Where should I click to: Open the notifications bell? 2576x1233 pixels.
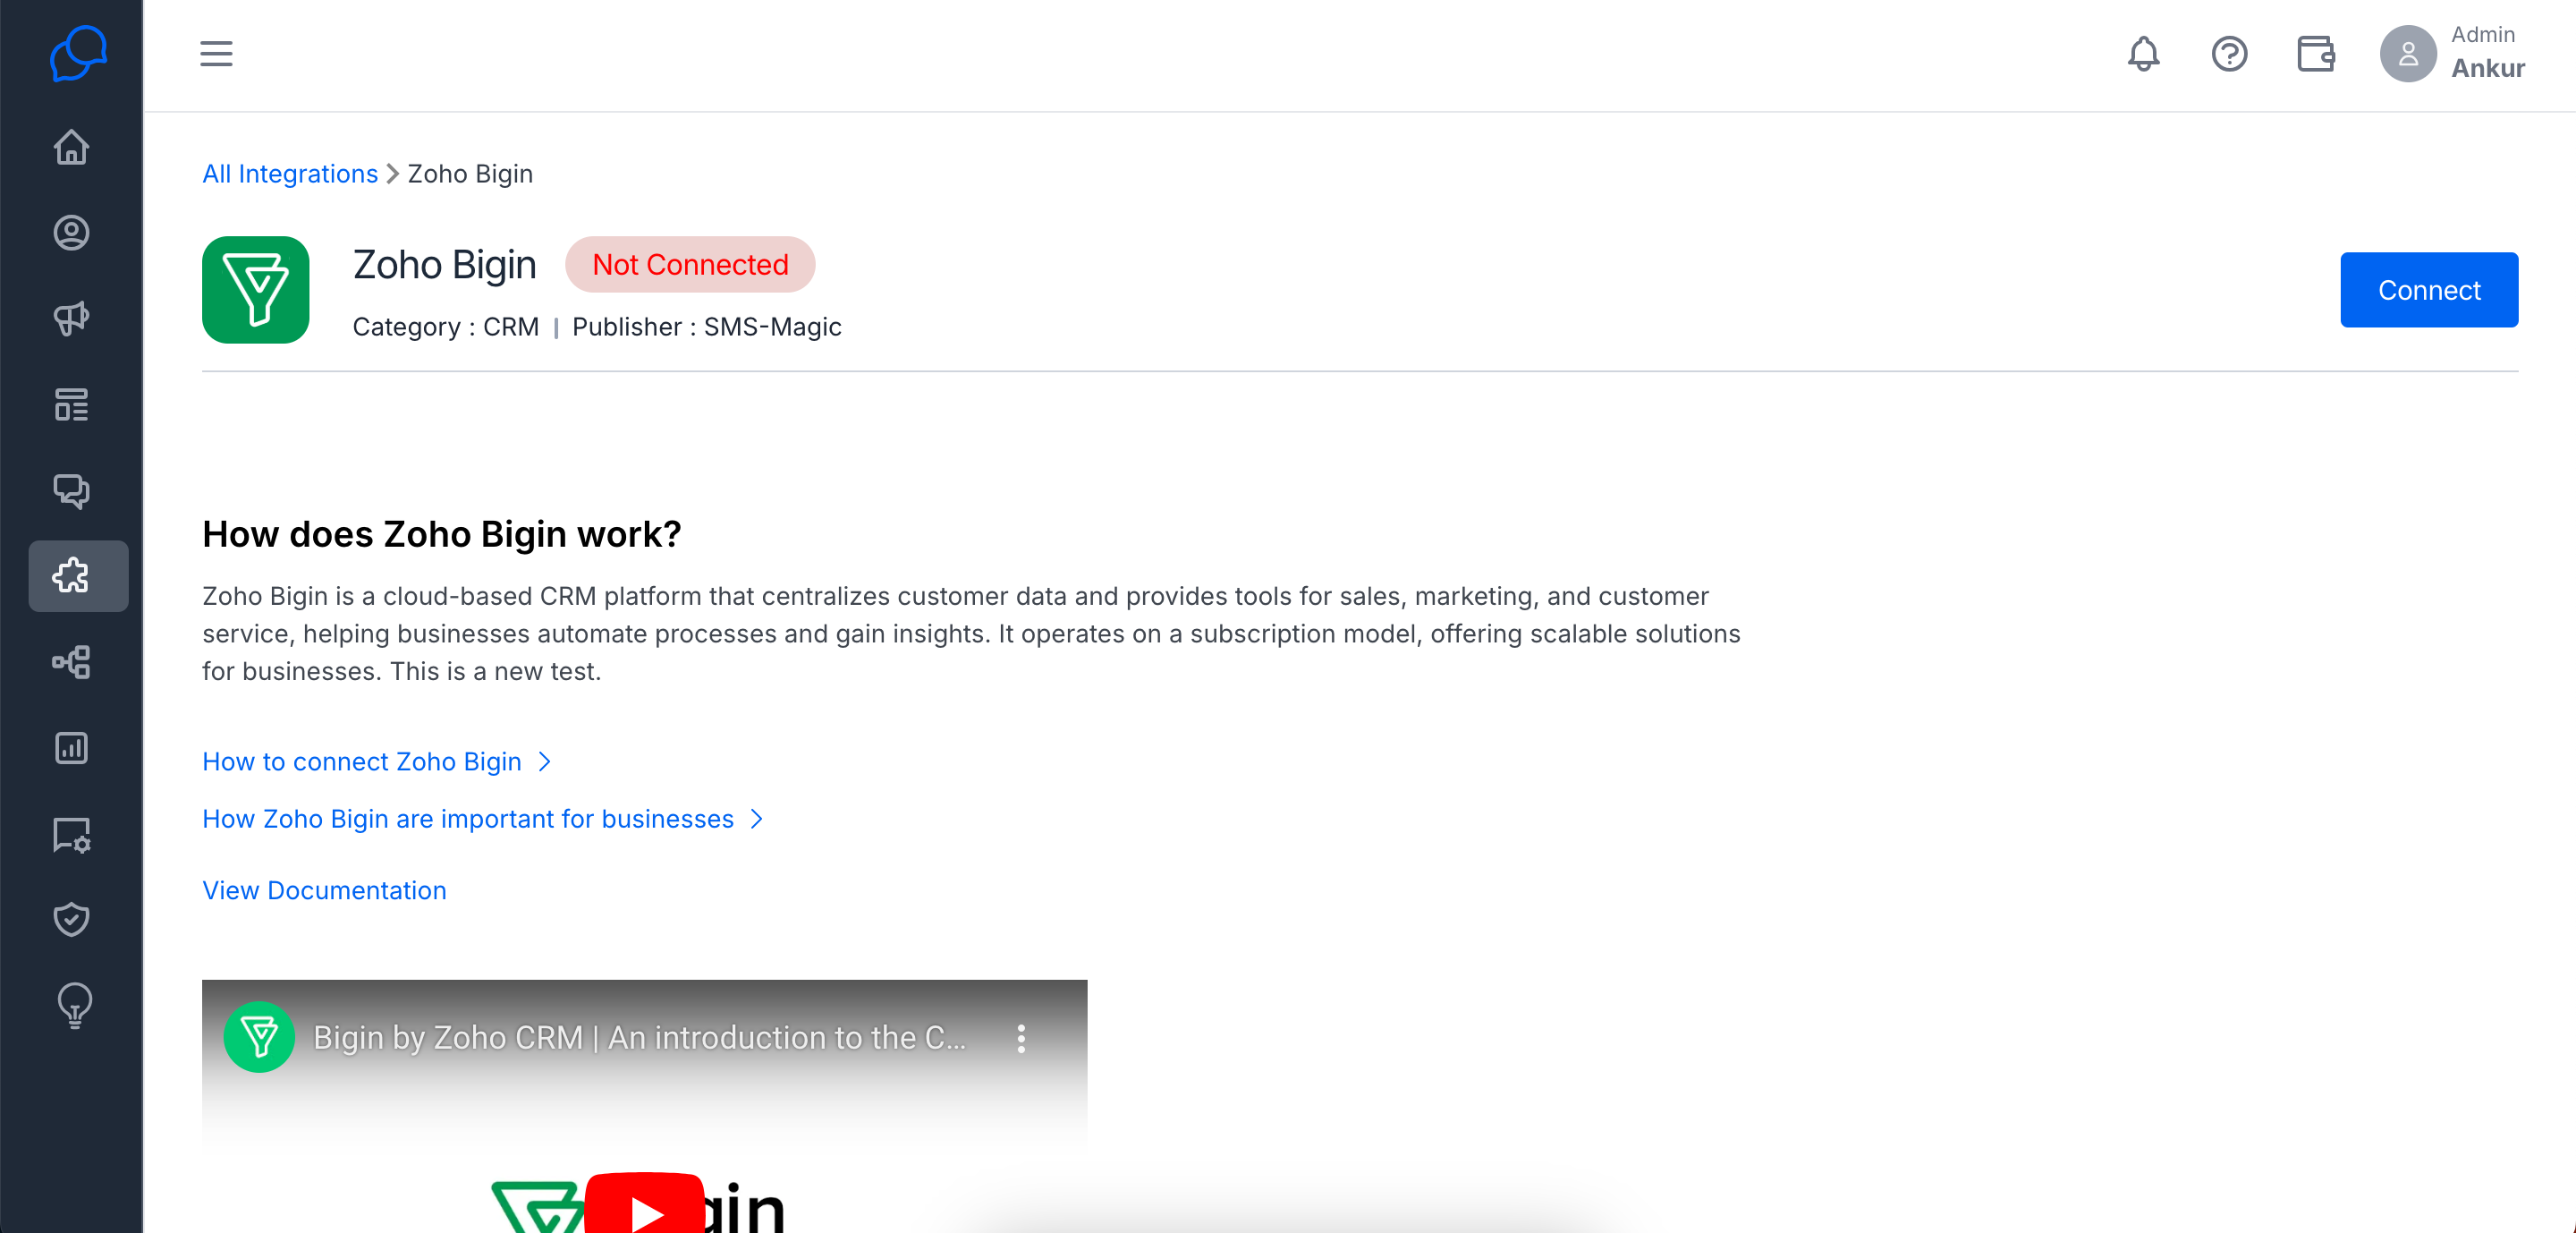point(2143,54)
